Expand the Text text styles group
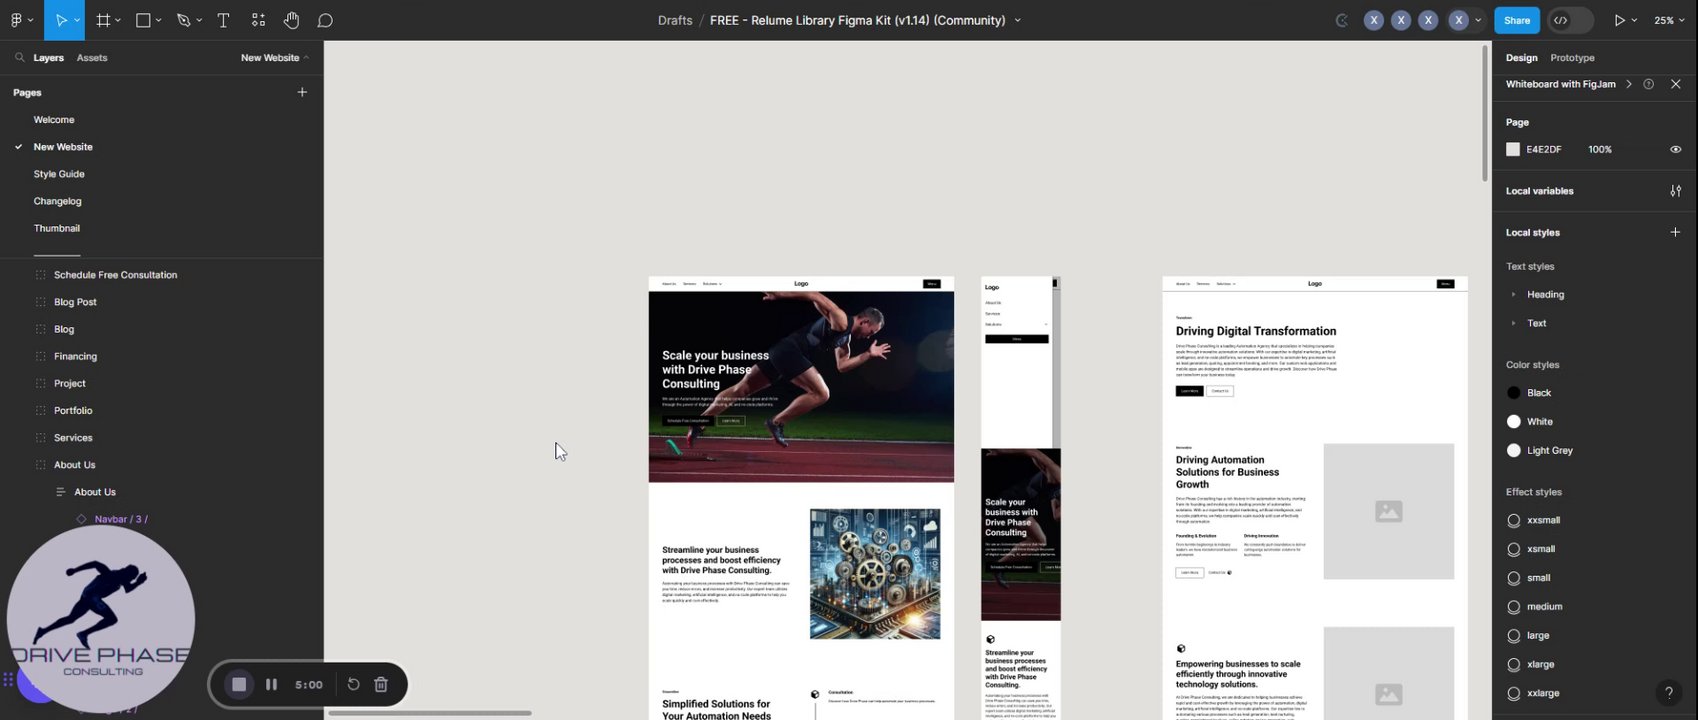 coord(1513,324)
